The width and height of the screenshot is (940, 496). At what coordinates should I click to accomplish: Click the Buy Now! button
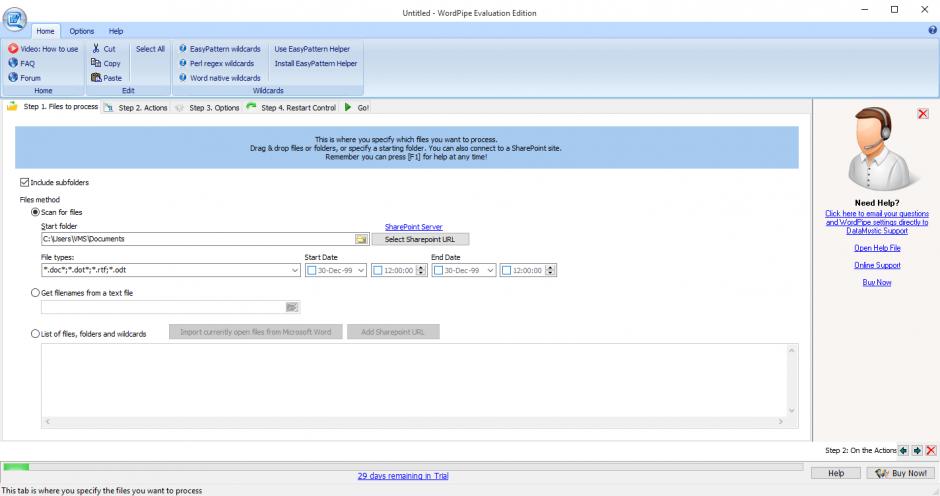(x=900, y=473)
